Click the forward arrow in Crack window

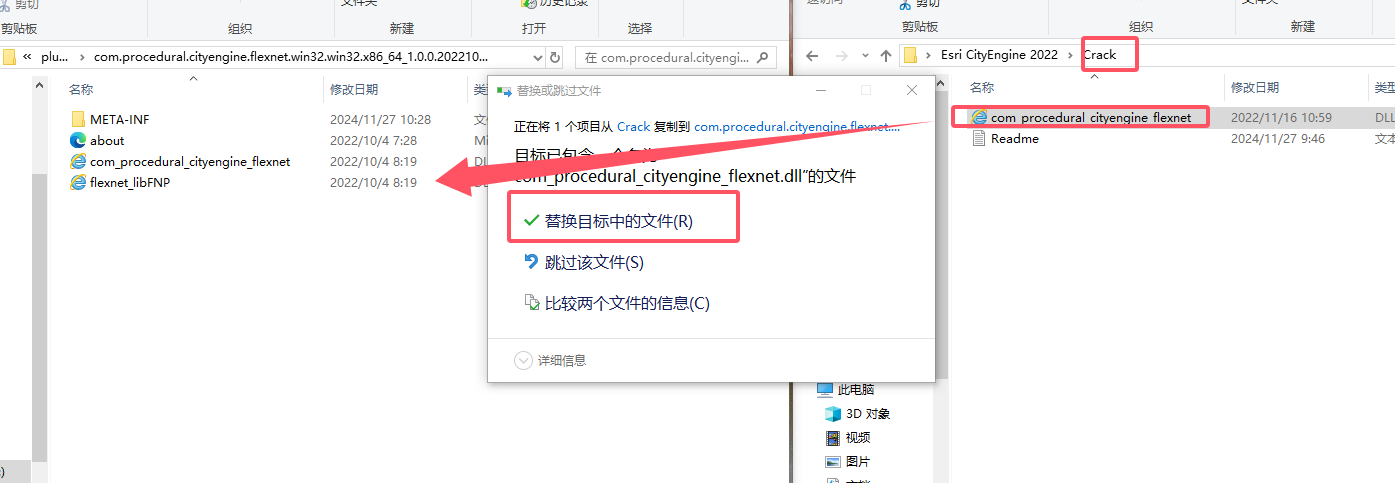click(840, 55)
